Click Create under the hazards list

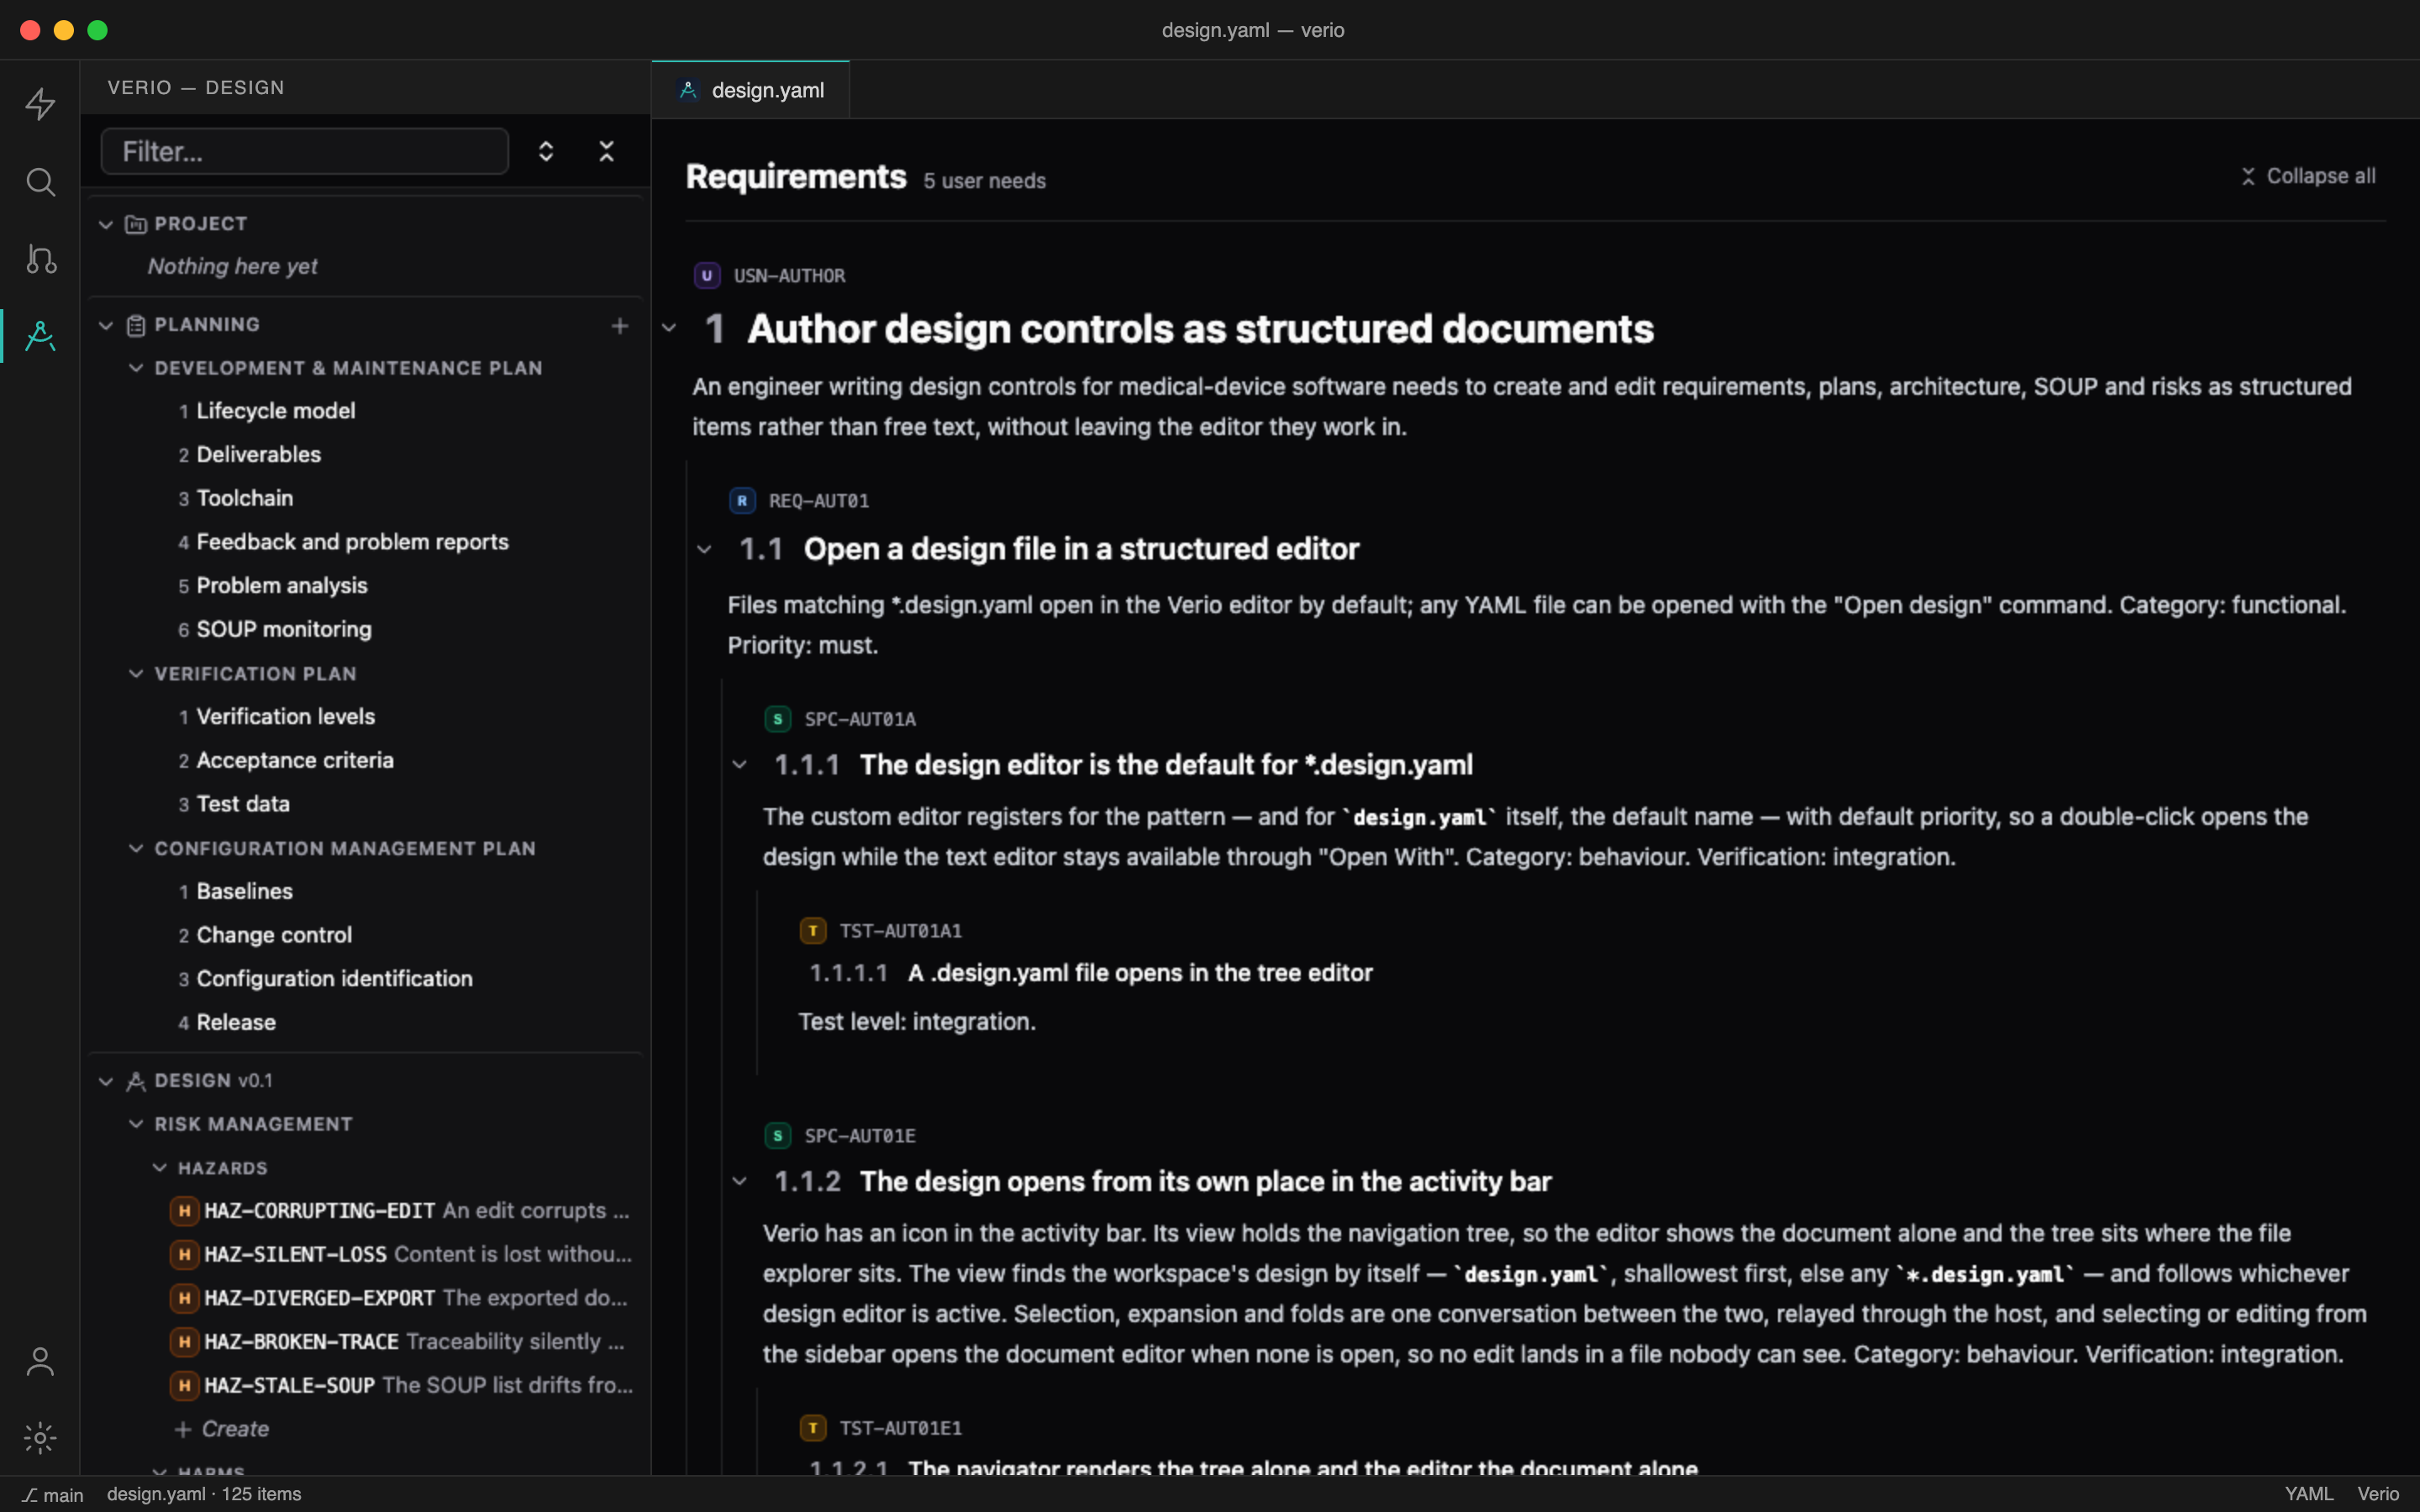pos(222,1429)
